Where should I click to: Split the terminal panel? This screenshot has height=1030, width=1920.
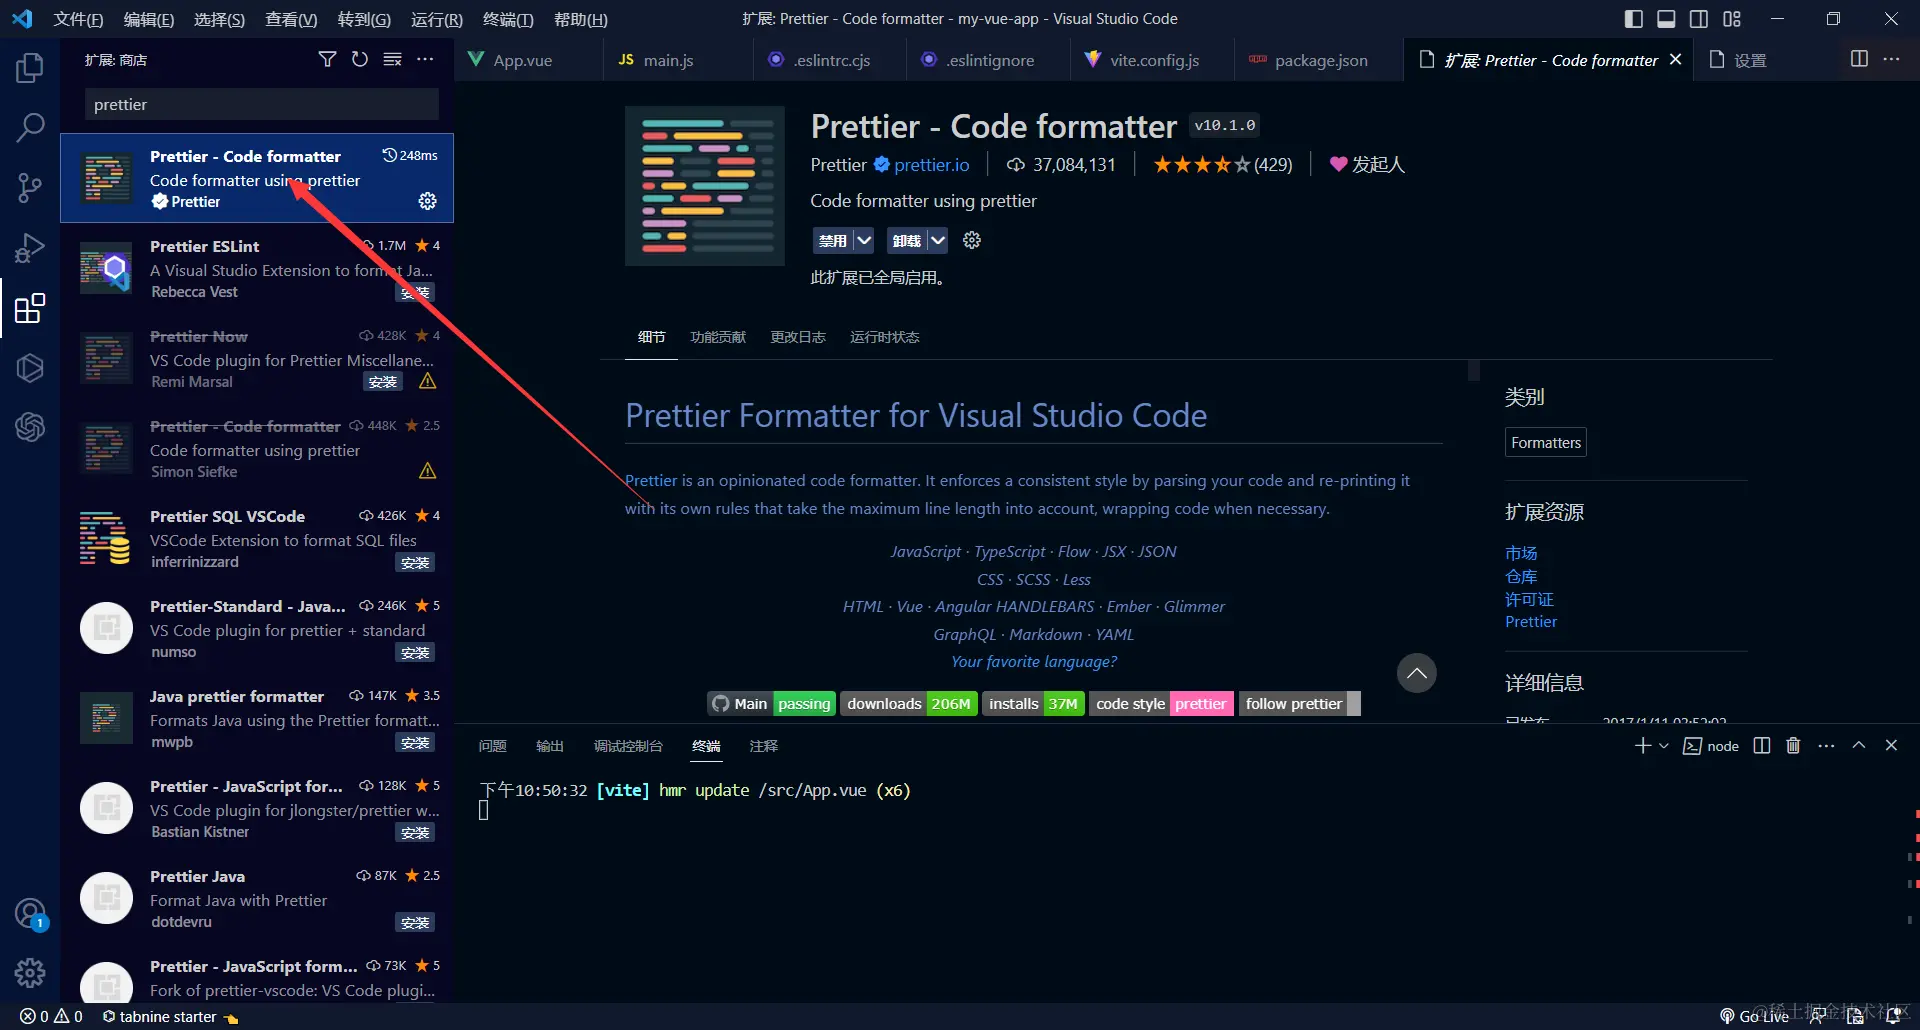1762,746
